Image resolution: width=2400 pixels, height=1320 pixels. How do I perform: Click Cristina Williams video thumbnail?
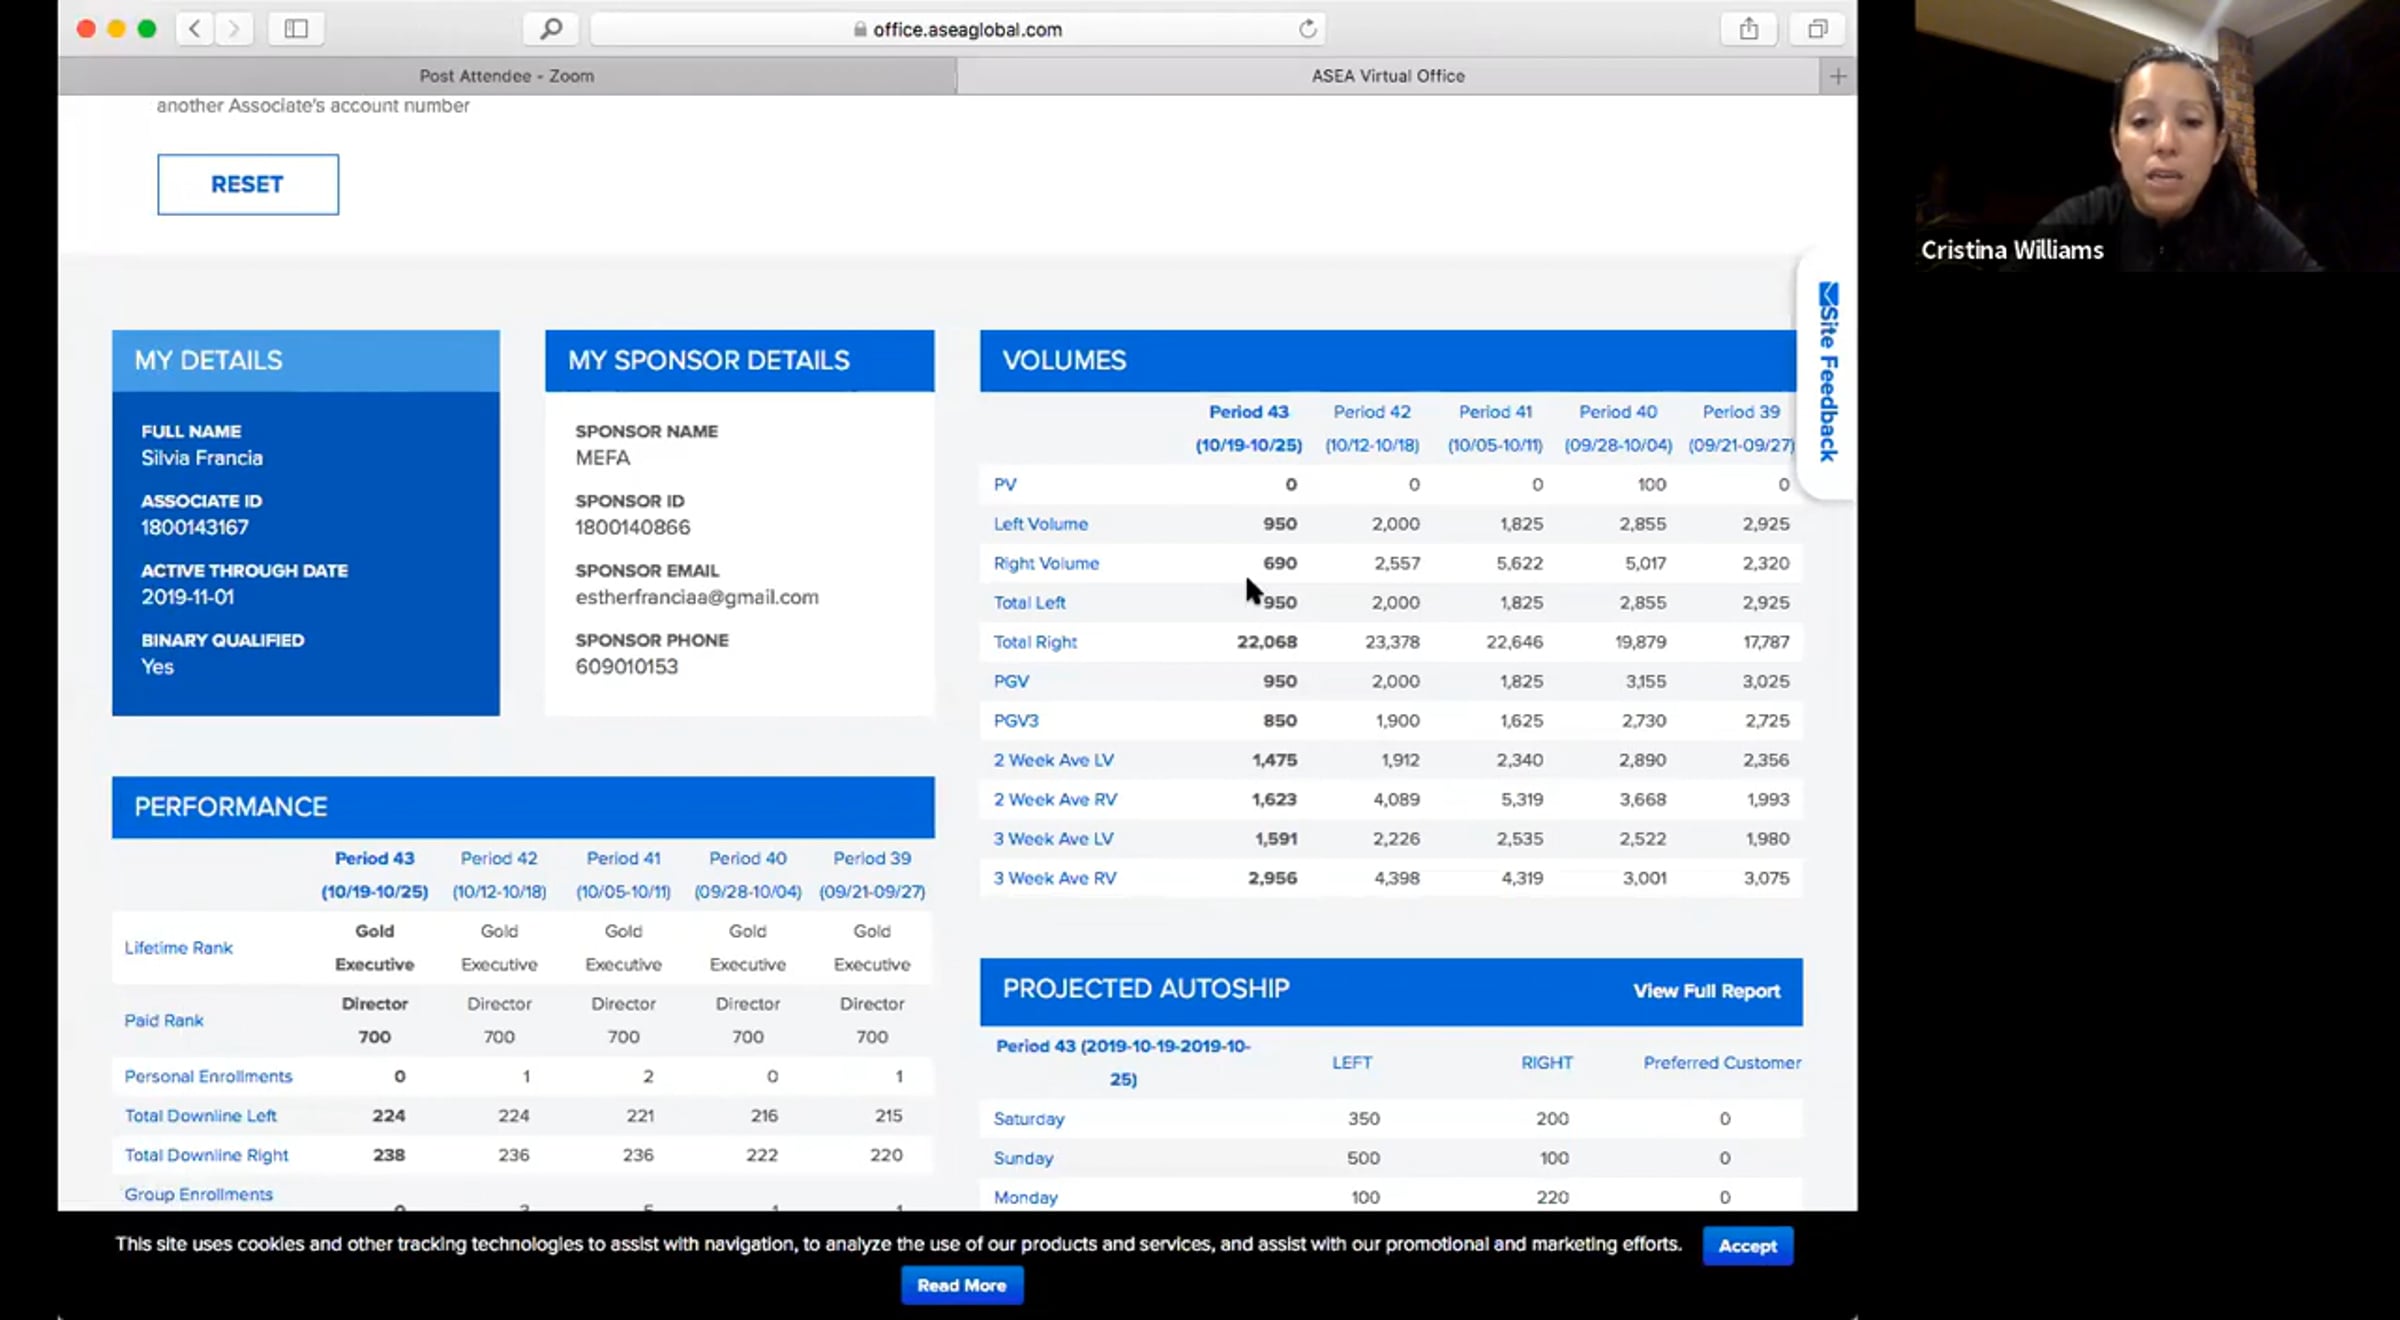2157,135
